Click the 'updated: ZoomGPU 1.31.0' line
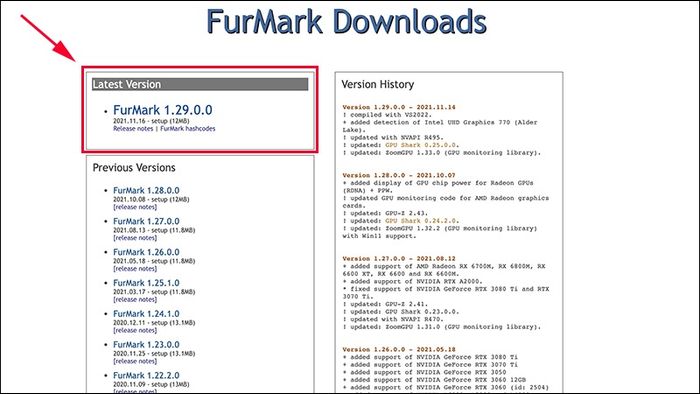Viewport: 700px width, 394px height. coord(442,327)
